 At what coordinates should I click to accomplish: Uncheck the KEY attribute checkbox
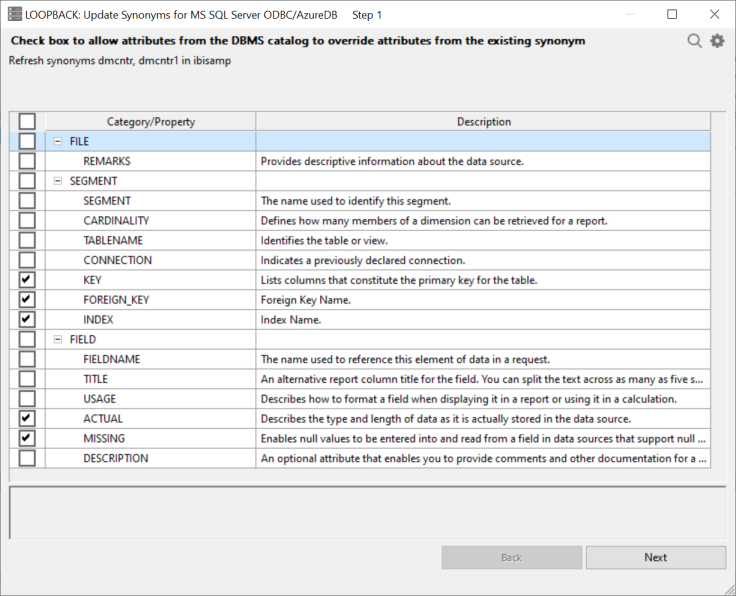27,280
